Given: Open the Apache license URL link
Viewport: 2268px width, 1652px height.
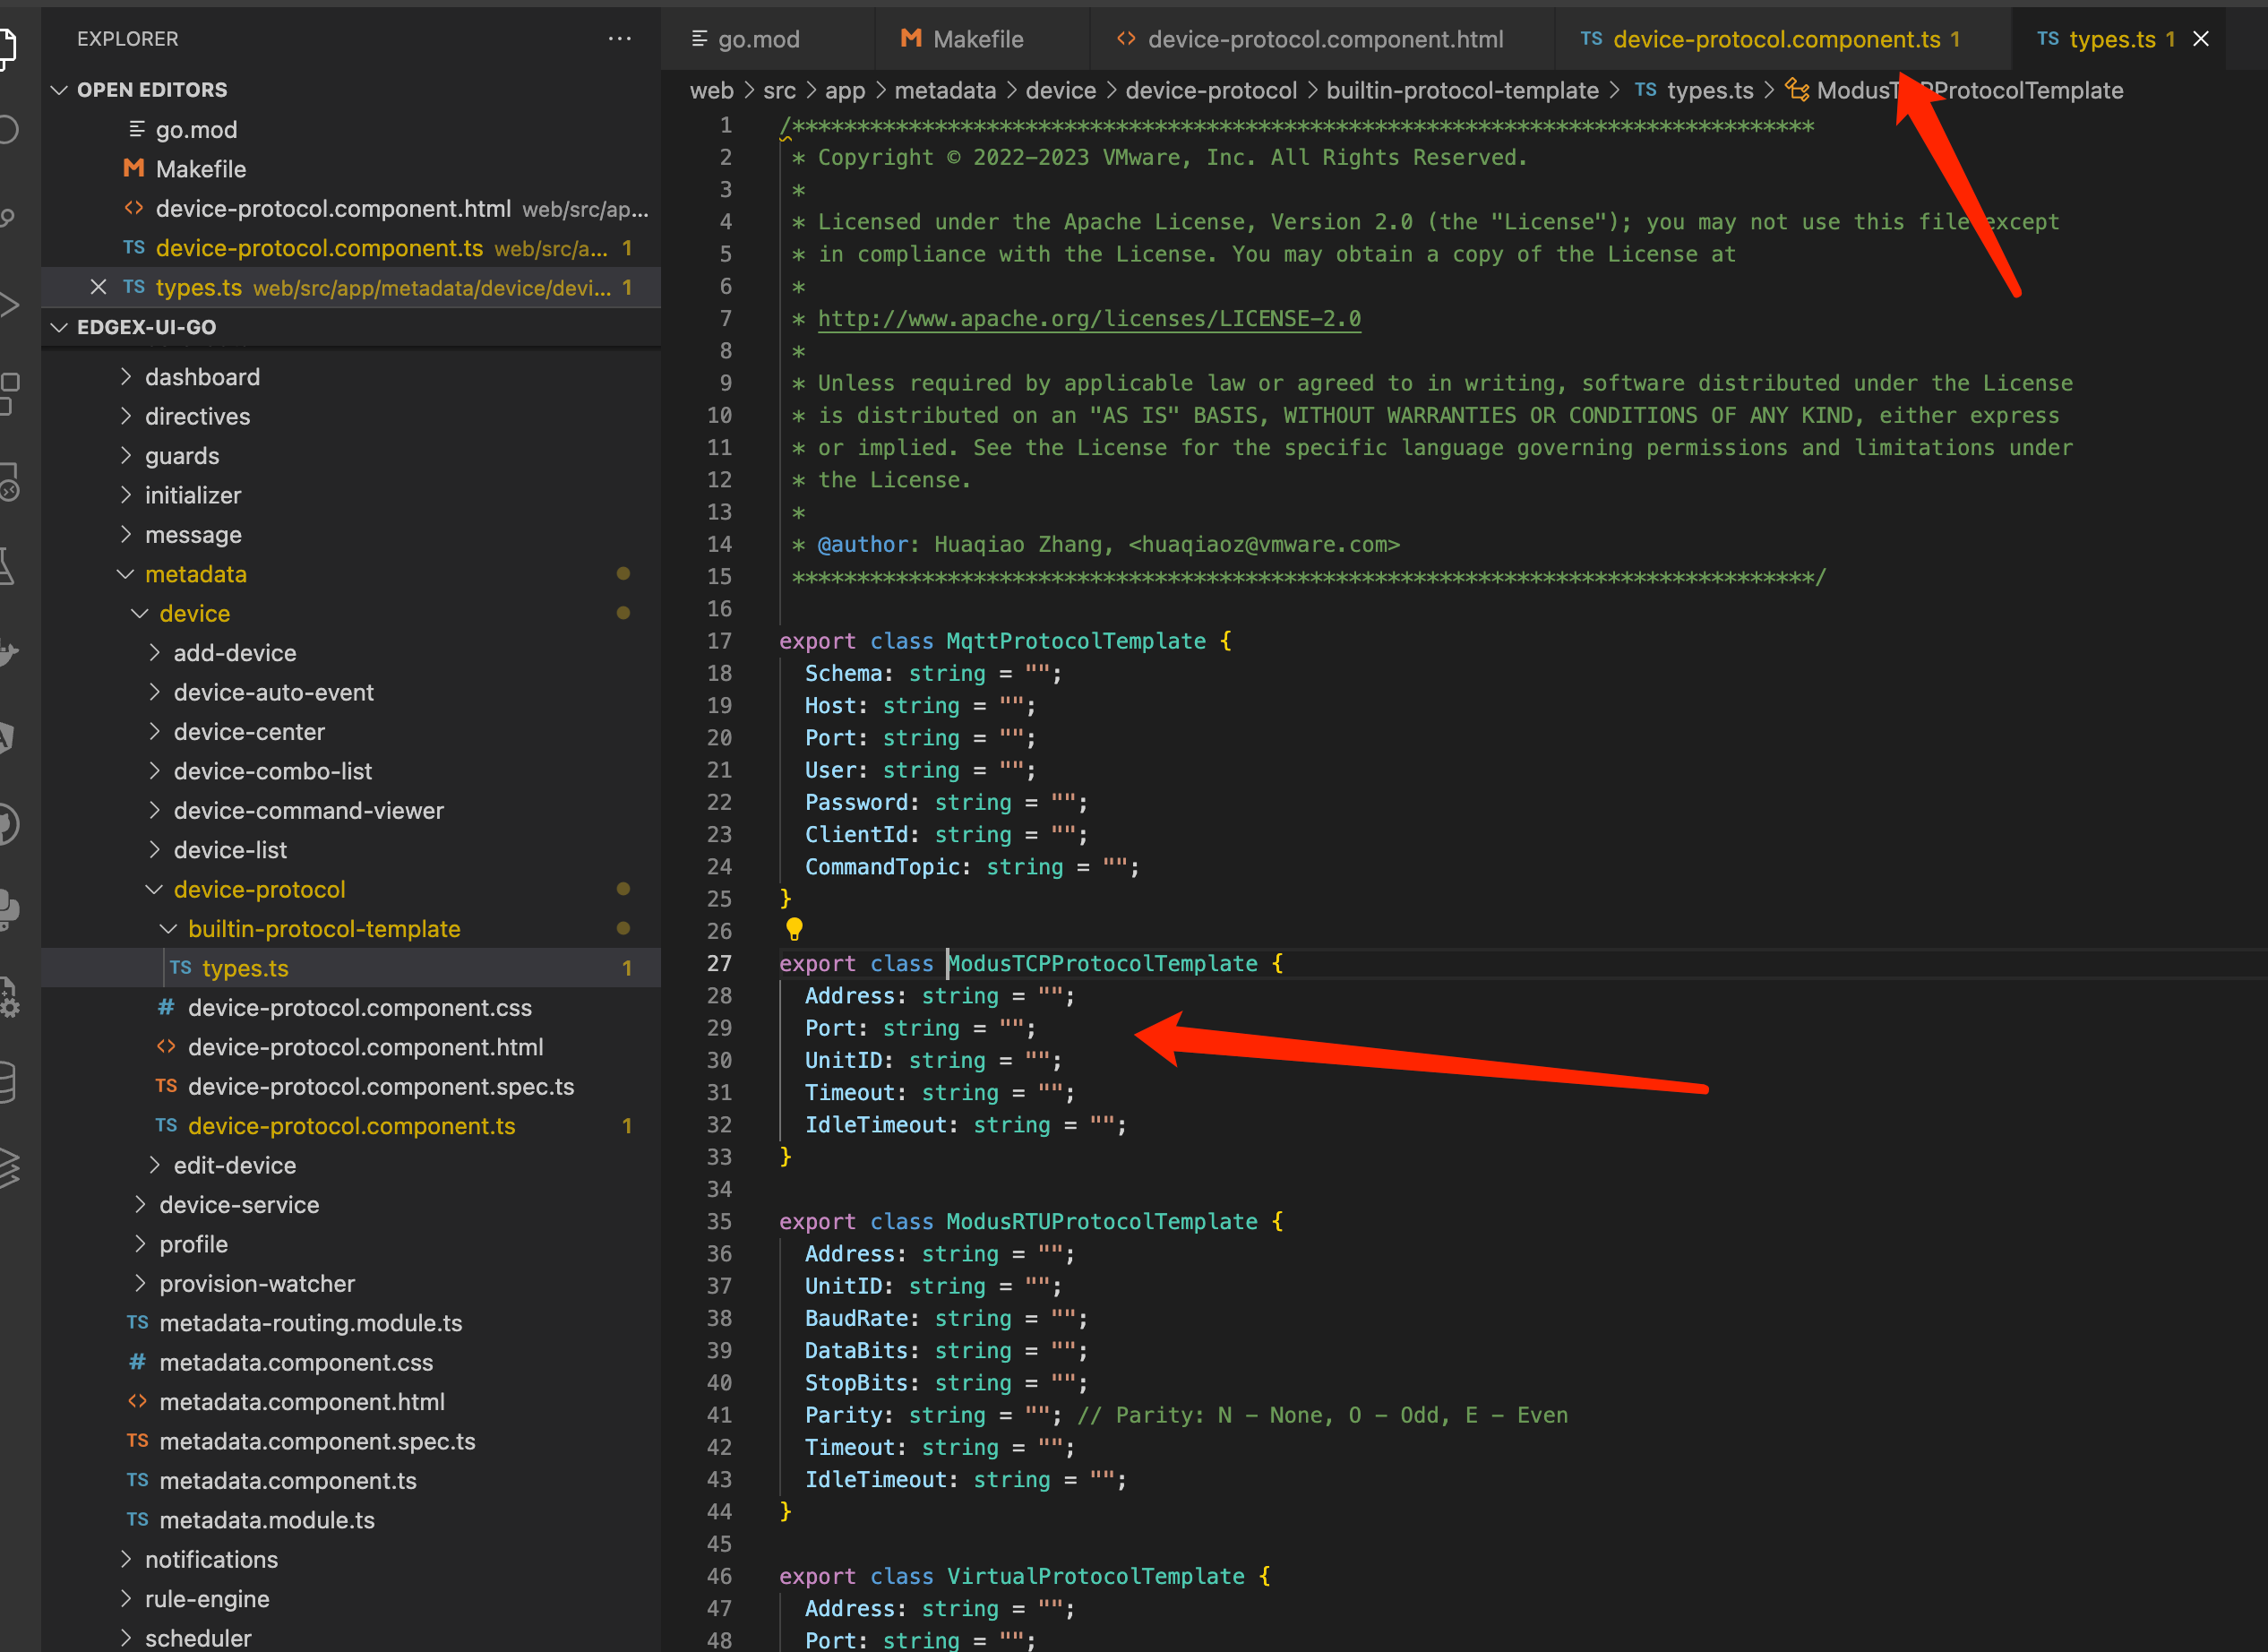Looking at the screenshot, I should point(1088,319).
